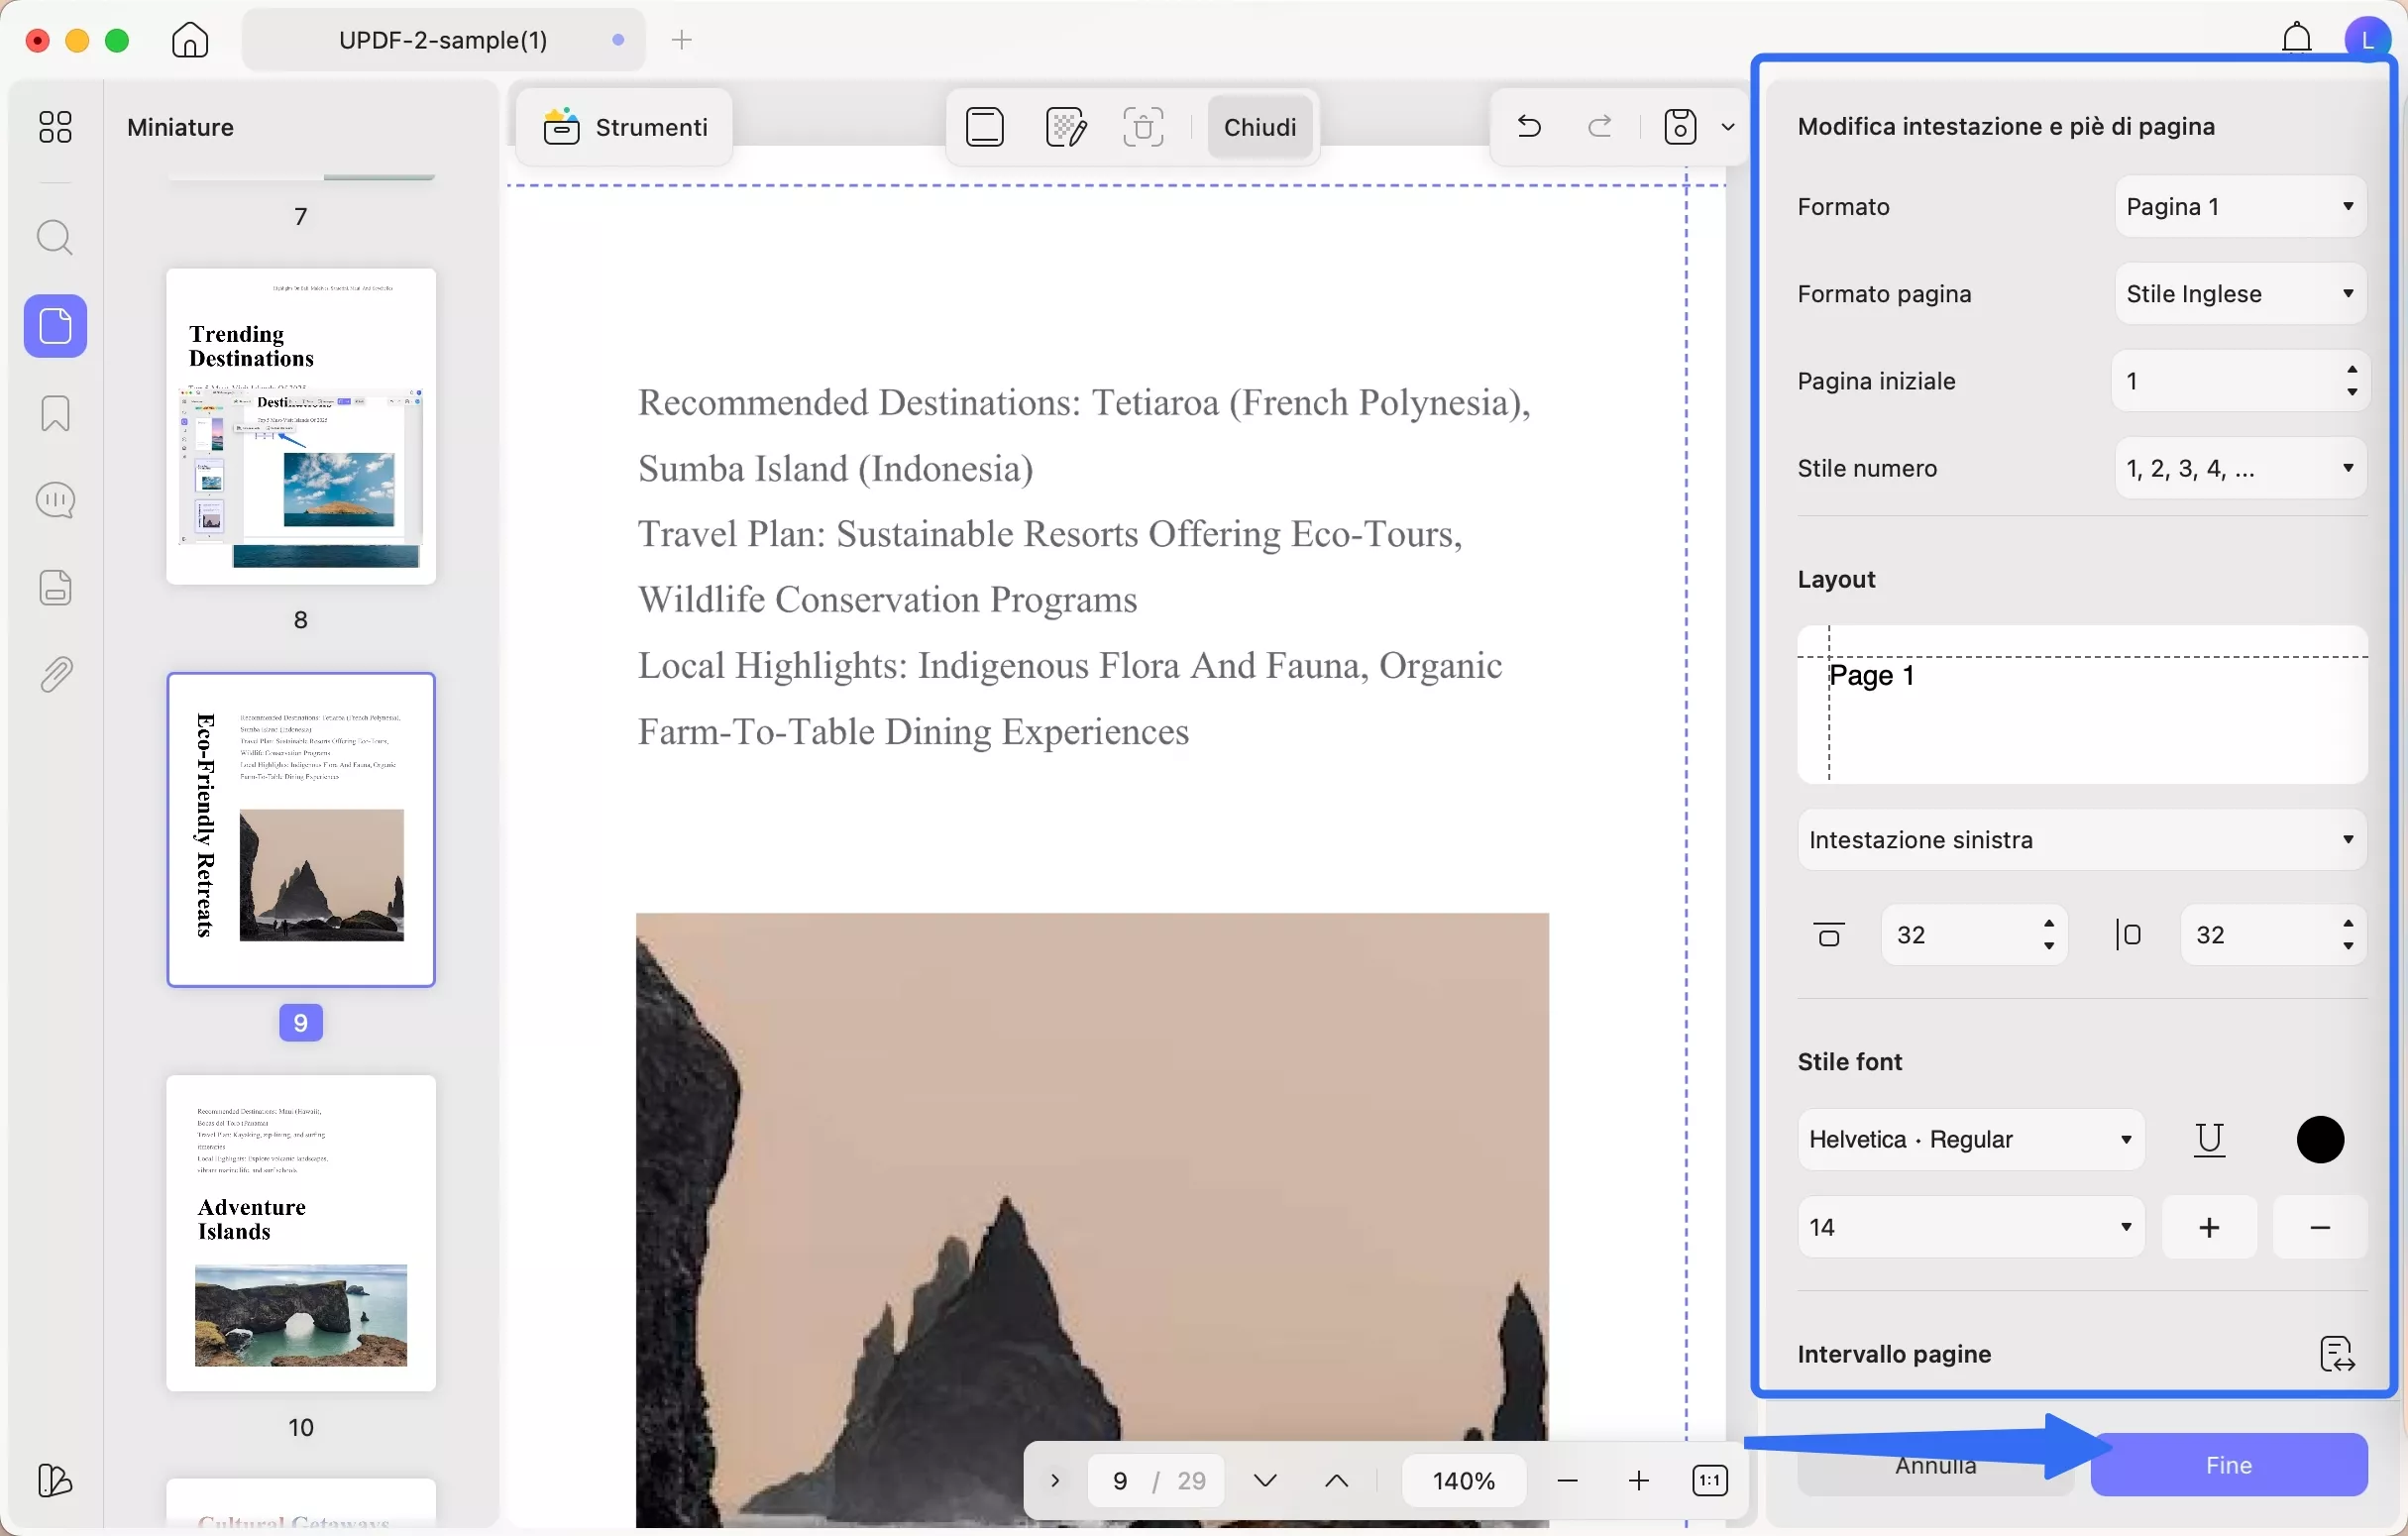Open the Intervallo pagine settings icon

pos(2337,1352)
